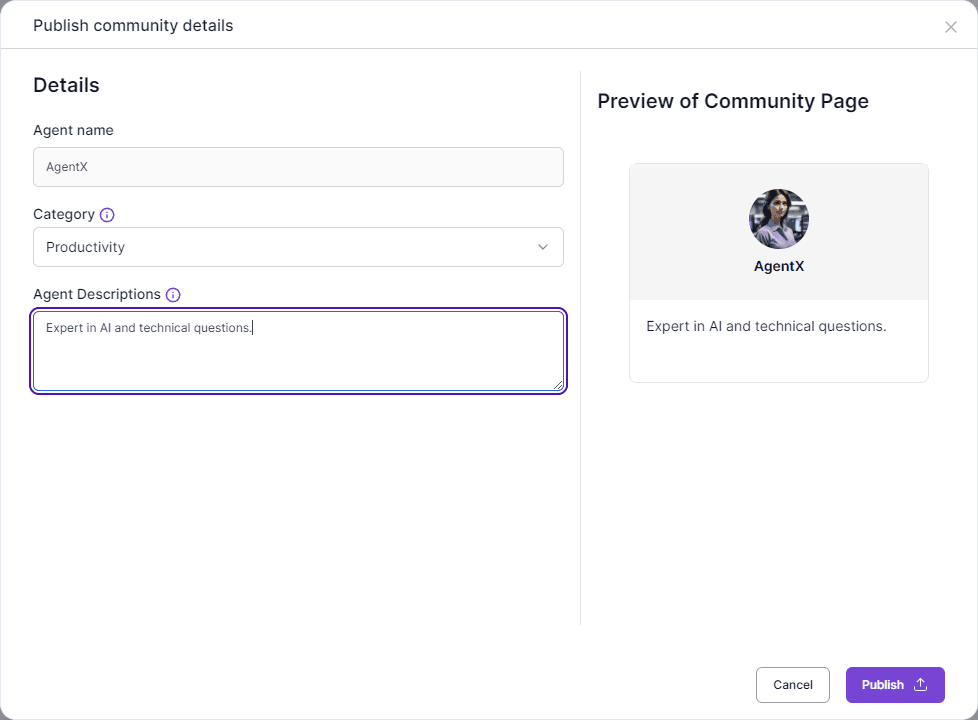The height and width of the screenshot is (720, 978).
Task: Open the Category dropdown showing Productivity
Action: pyautogui.click(x=298, y=247)
